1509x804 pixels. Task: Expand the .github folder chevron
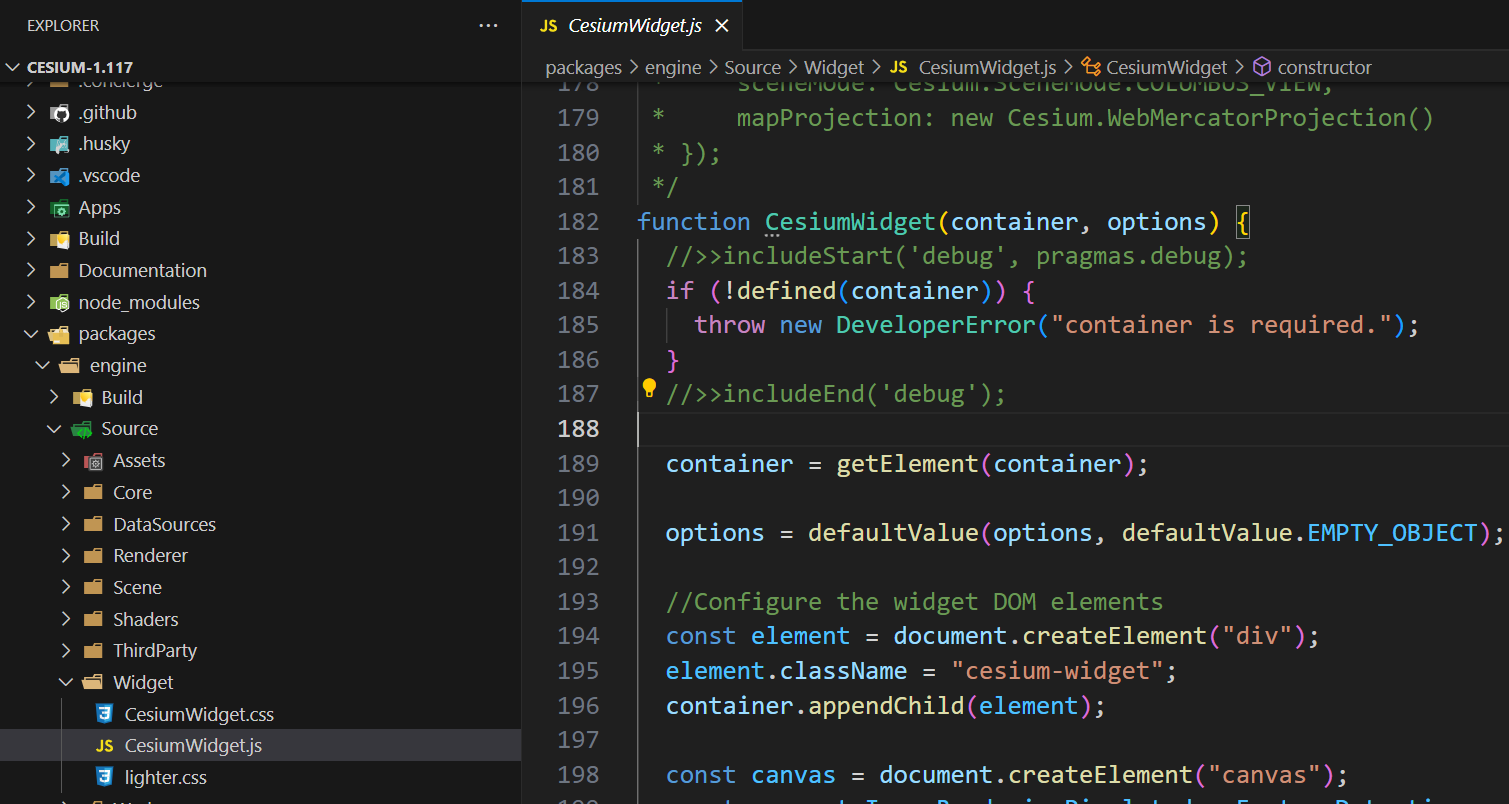pyautogui.click(x=31, y=113)
